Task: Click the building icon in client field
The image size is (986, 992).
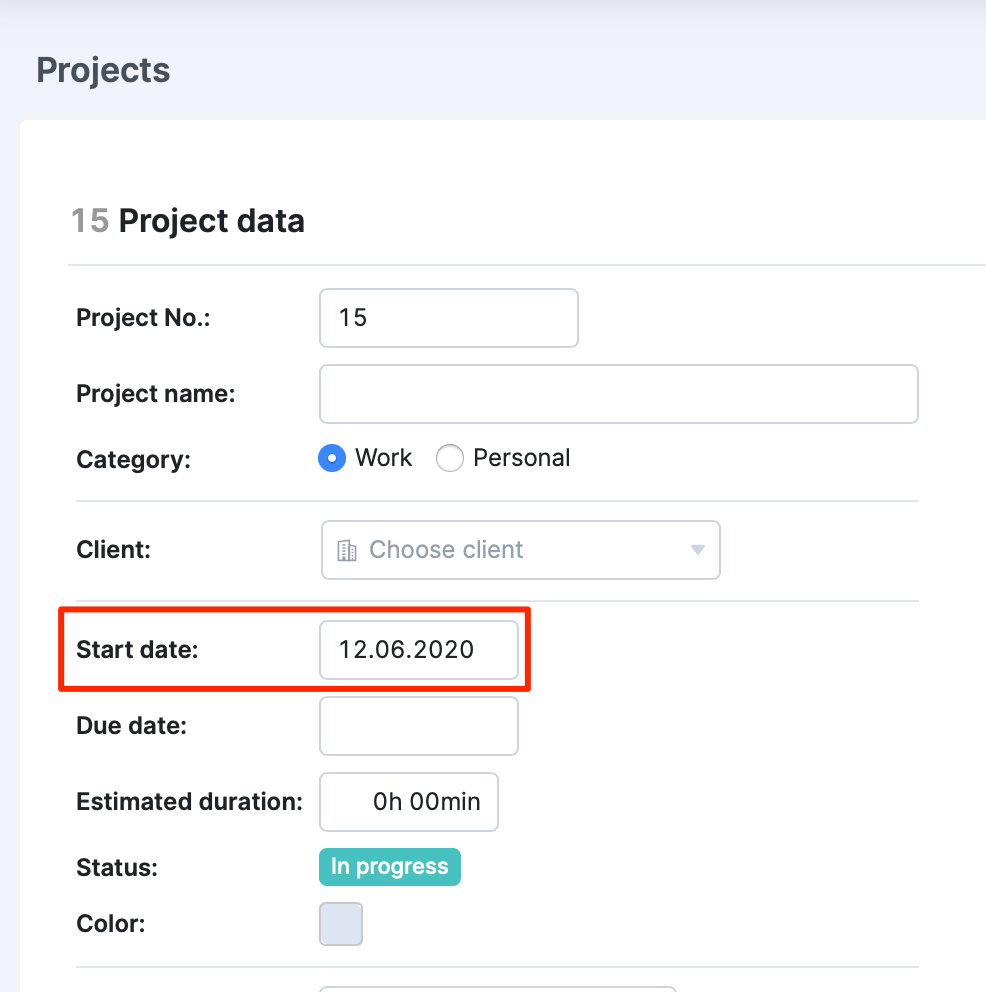Action: click(x=347, y=550)
